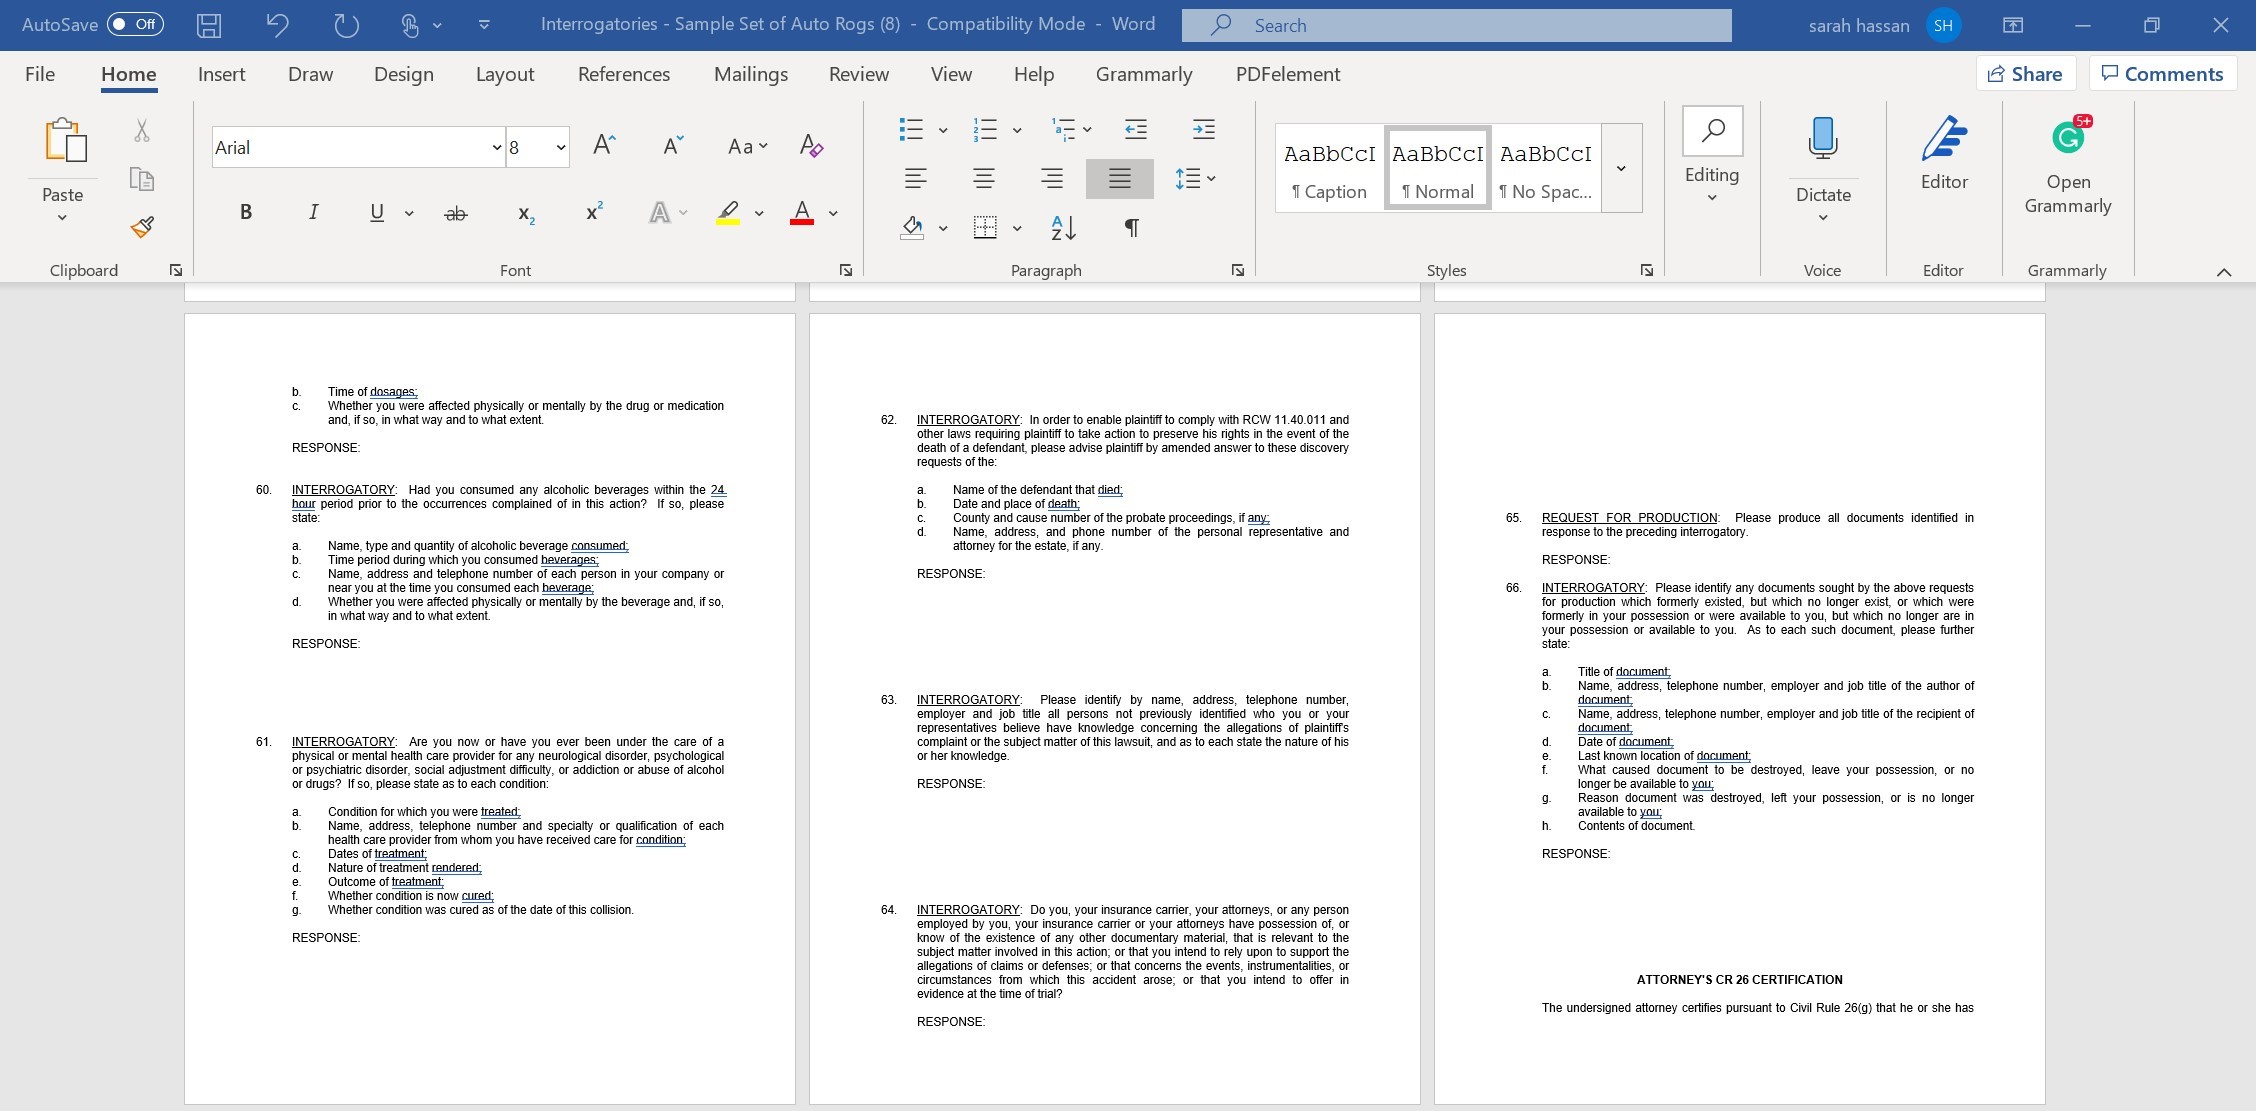Toggle strikethrough formatting
The image size is (2256, 1111).
456,212
